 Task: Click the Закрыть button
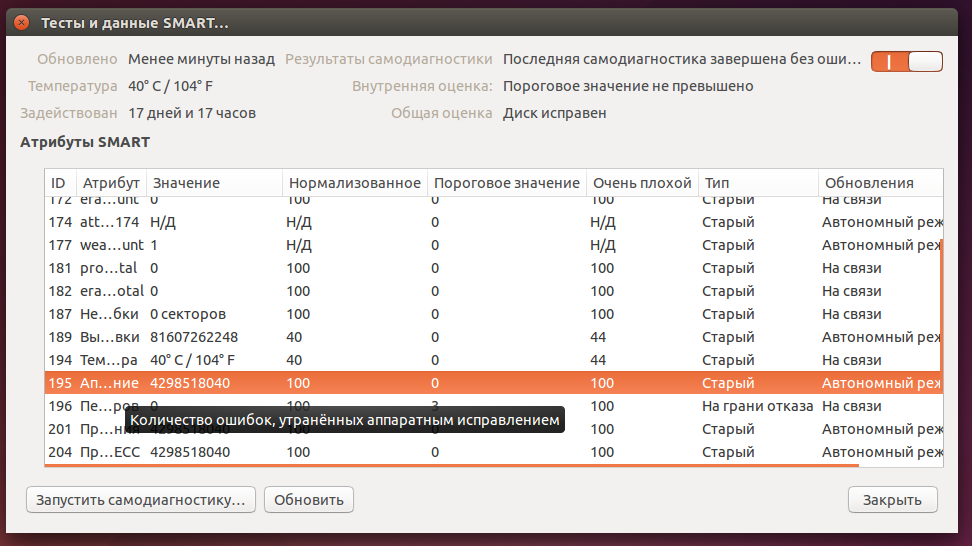[892, 499]
